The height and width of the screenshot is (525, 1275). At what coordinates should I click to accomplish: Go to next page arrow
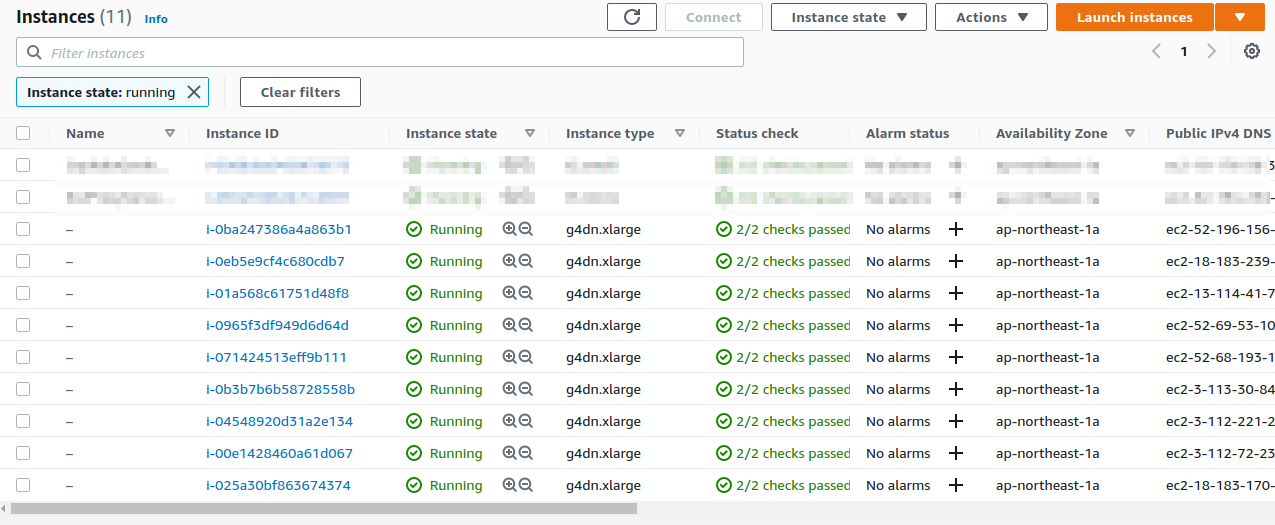click(x=1212, y=51)
